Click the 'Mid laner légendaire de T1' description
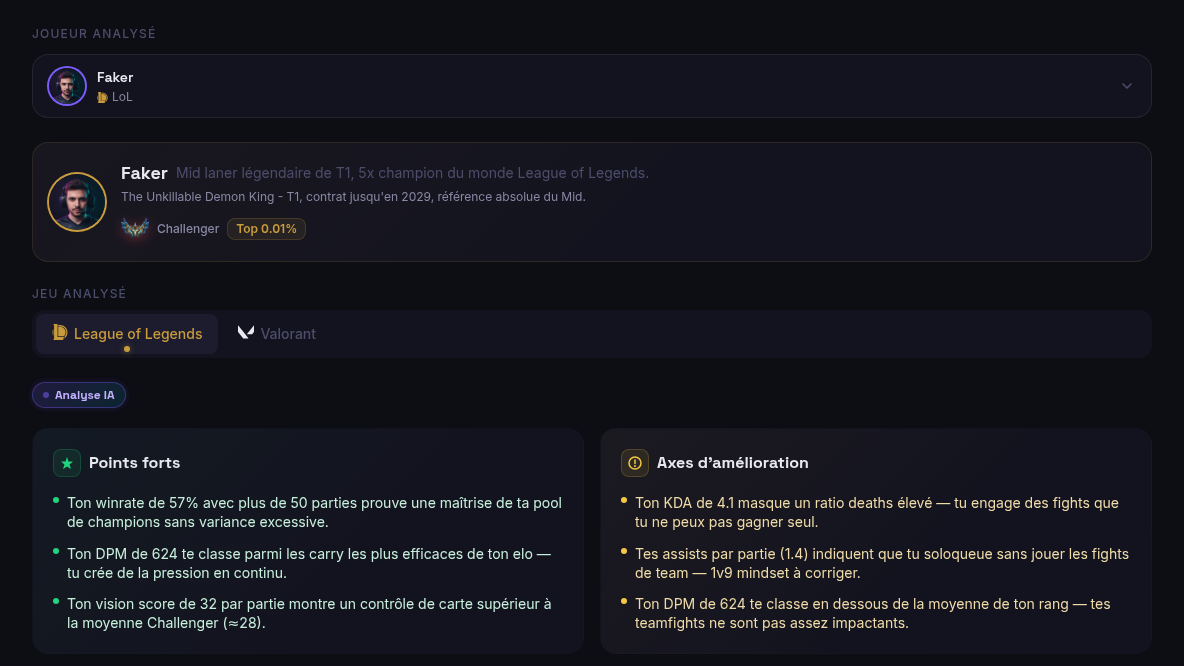This screenshot has width=1184, height=666. 412,173
